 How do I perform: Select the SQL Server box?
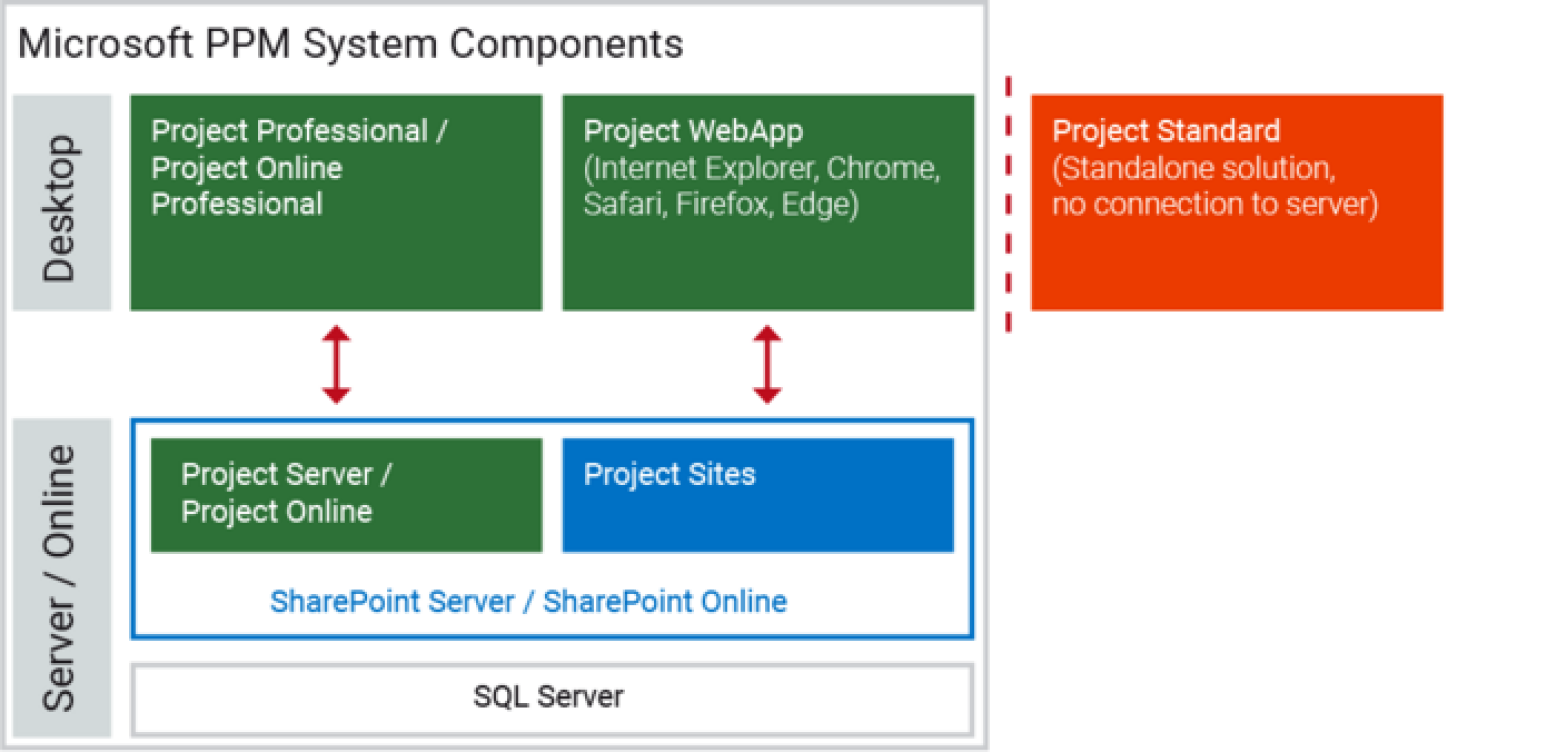[x=551, y=698]
